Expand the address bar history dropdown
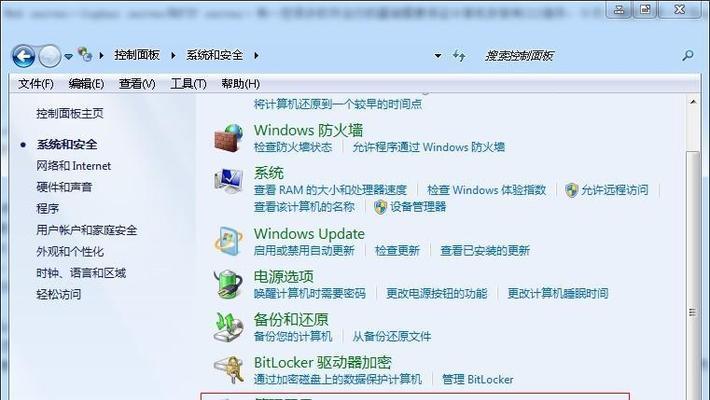Screen dimensions: 710x400 438,56
